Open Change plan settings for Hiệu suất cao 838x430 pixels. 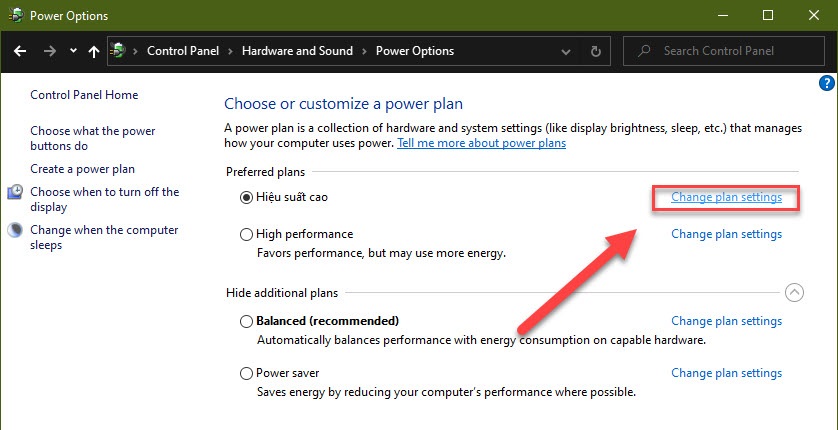click(x=726, y=197)
